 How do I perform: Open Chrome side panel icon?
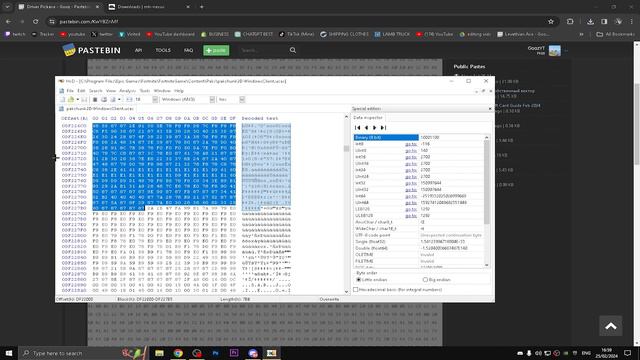coord(604,21)
